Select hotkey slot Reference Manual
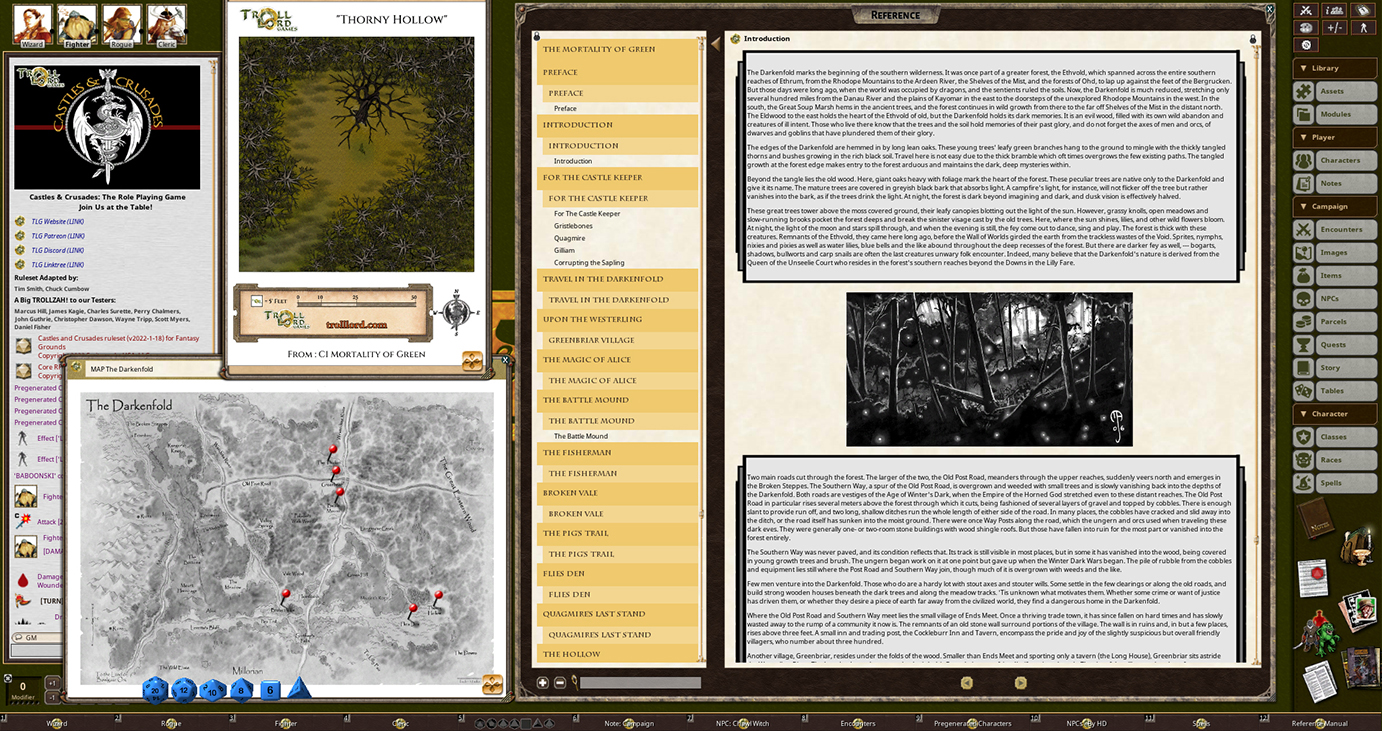The width and height of the screenshot is (1382, 731). (1319, 723)
